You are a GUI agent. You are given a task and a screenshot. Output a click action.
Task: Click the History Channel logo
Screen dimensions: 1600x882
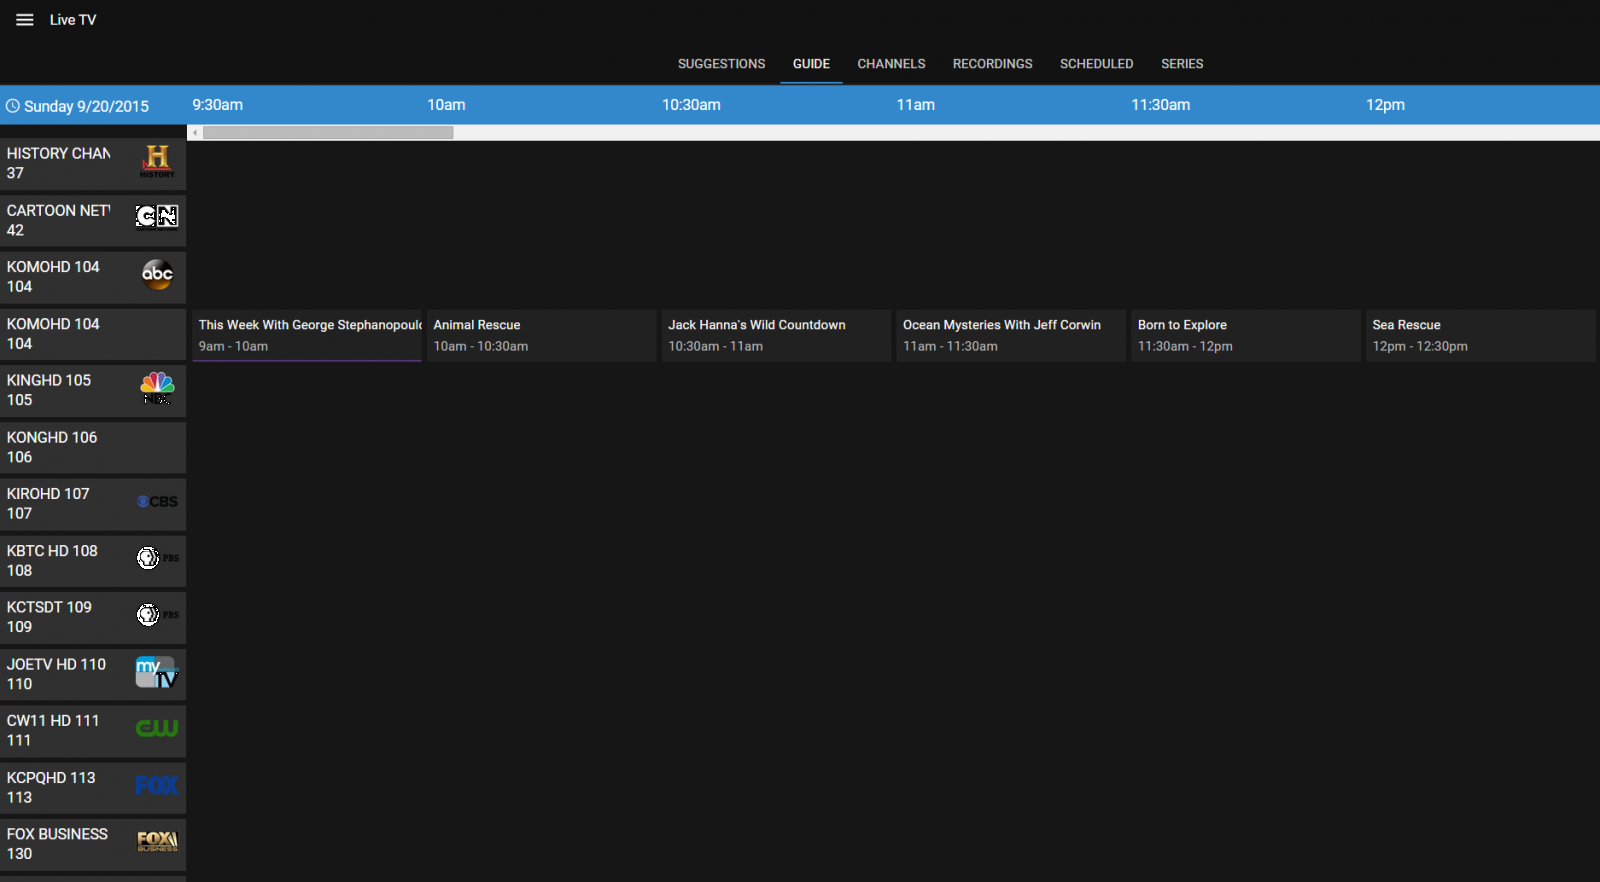(x=157, y=161)
